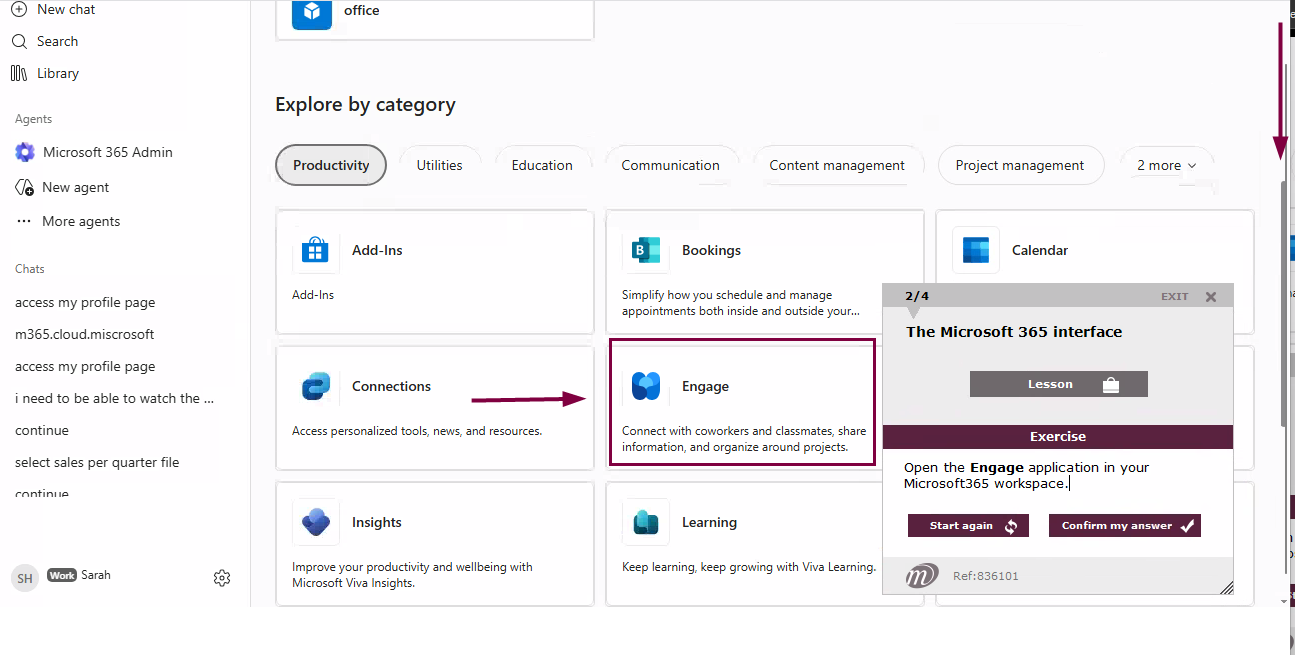Image resolution: width=1295 pixels, height=655 pixels.
Task: Select the Content management category tab
Action: click(x=837, y=166)
